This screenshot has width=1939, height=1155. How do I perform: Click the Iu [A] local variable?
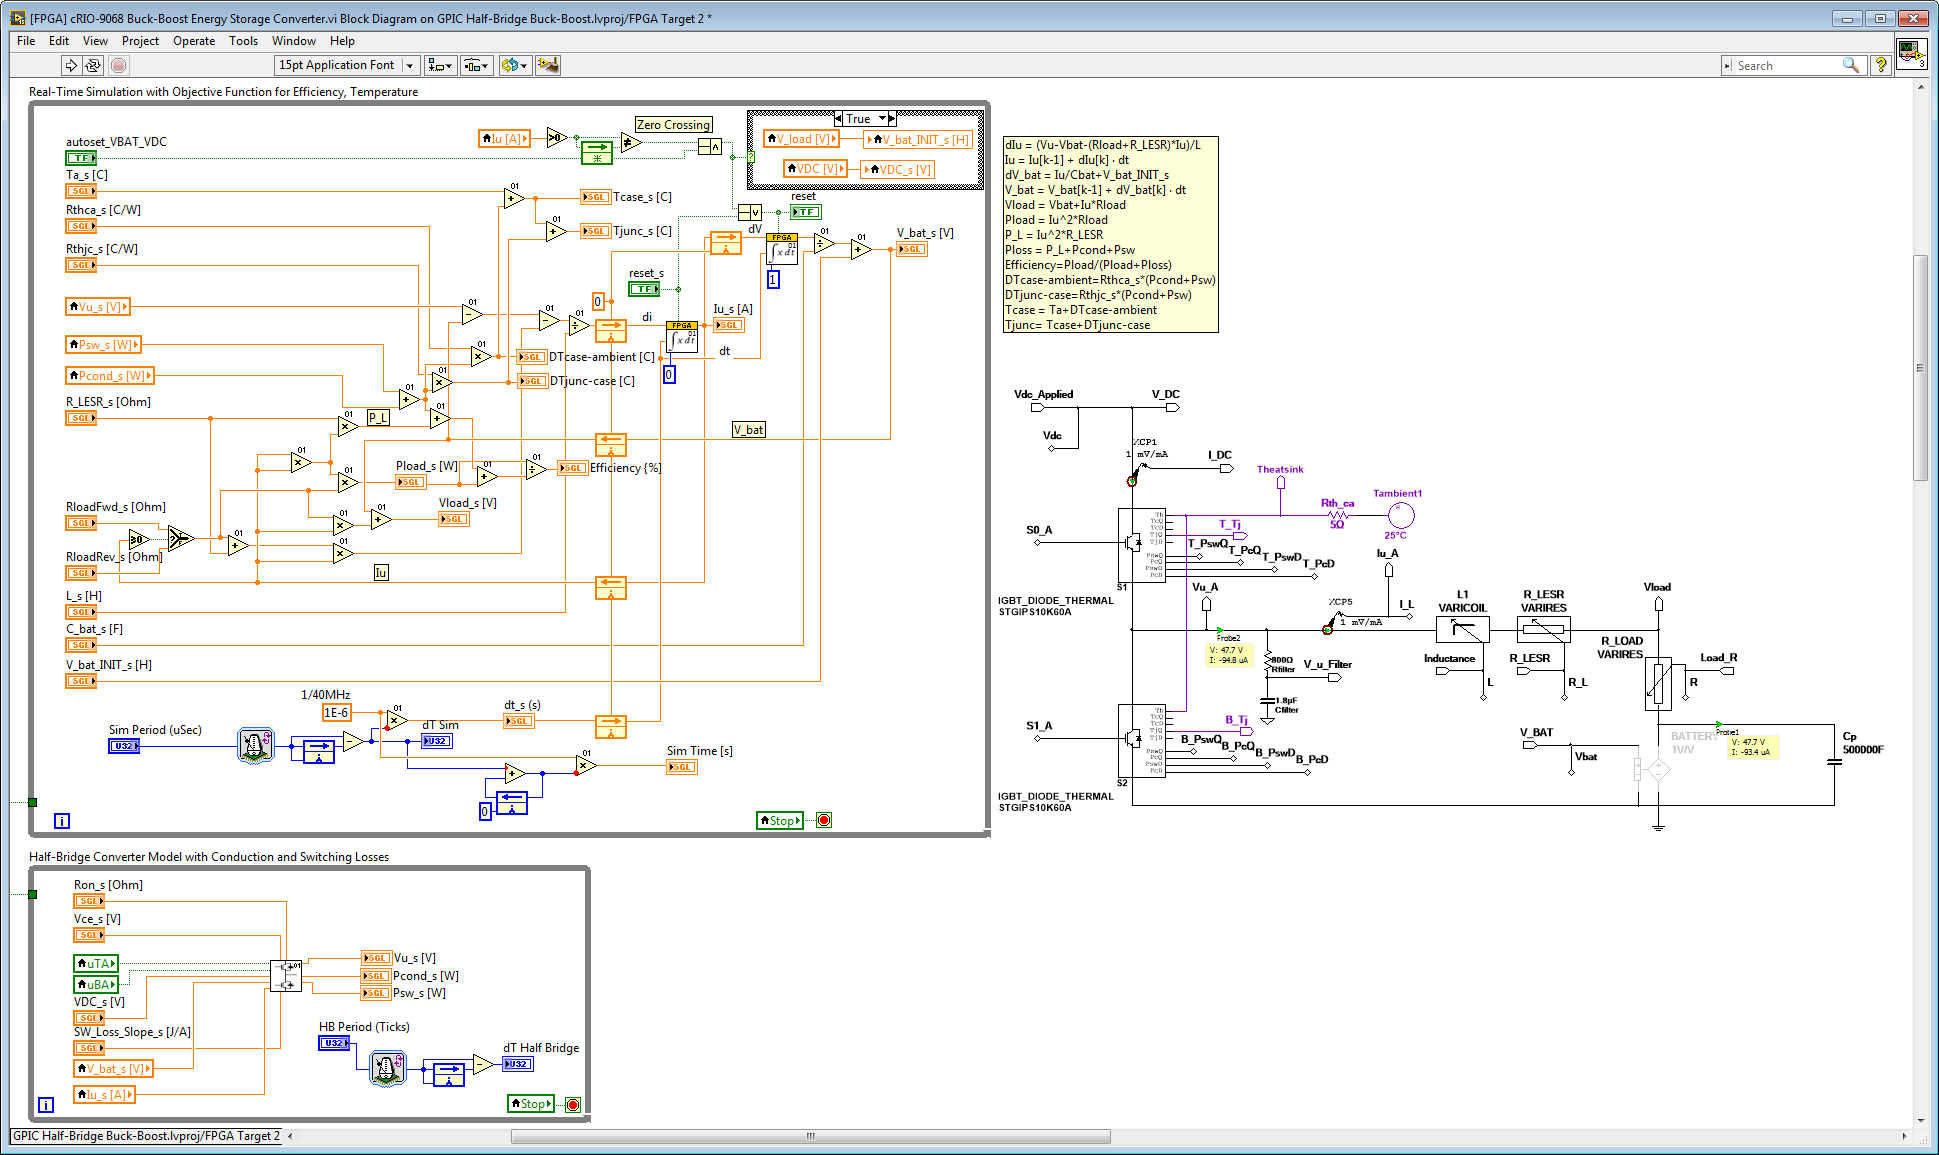(504, 139)
